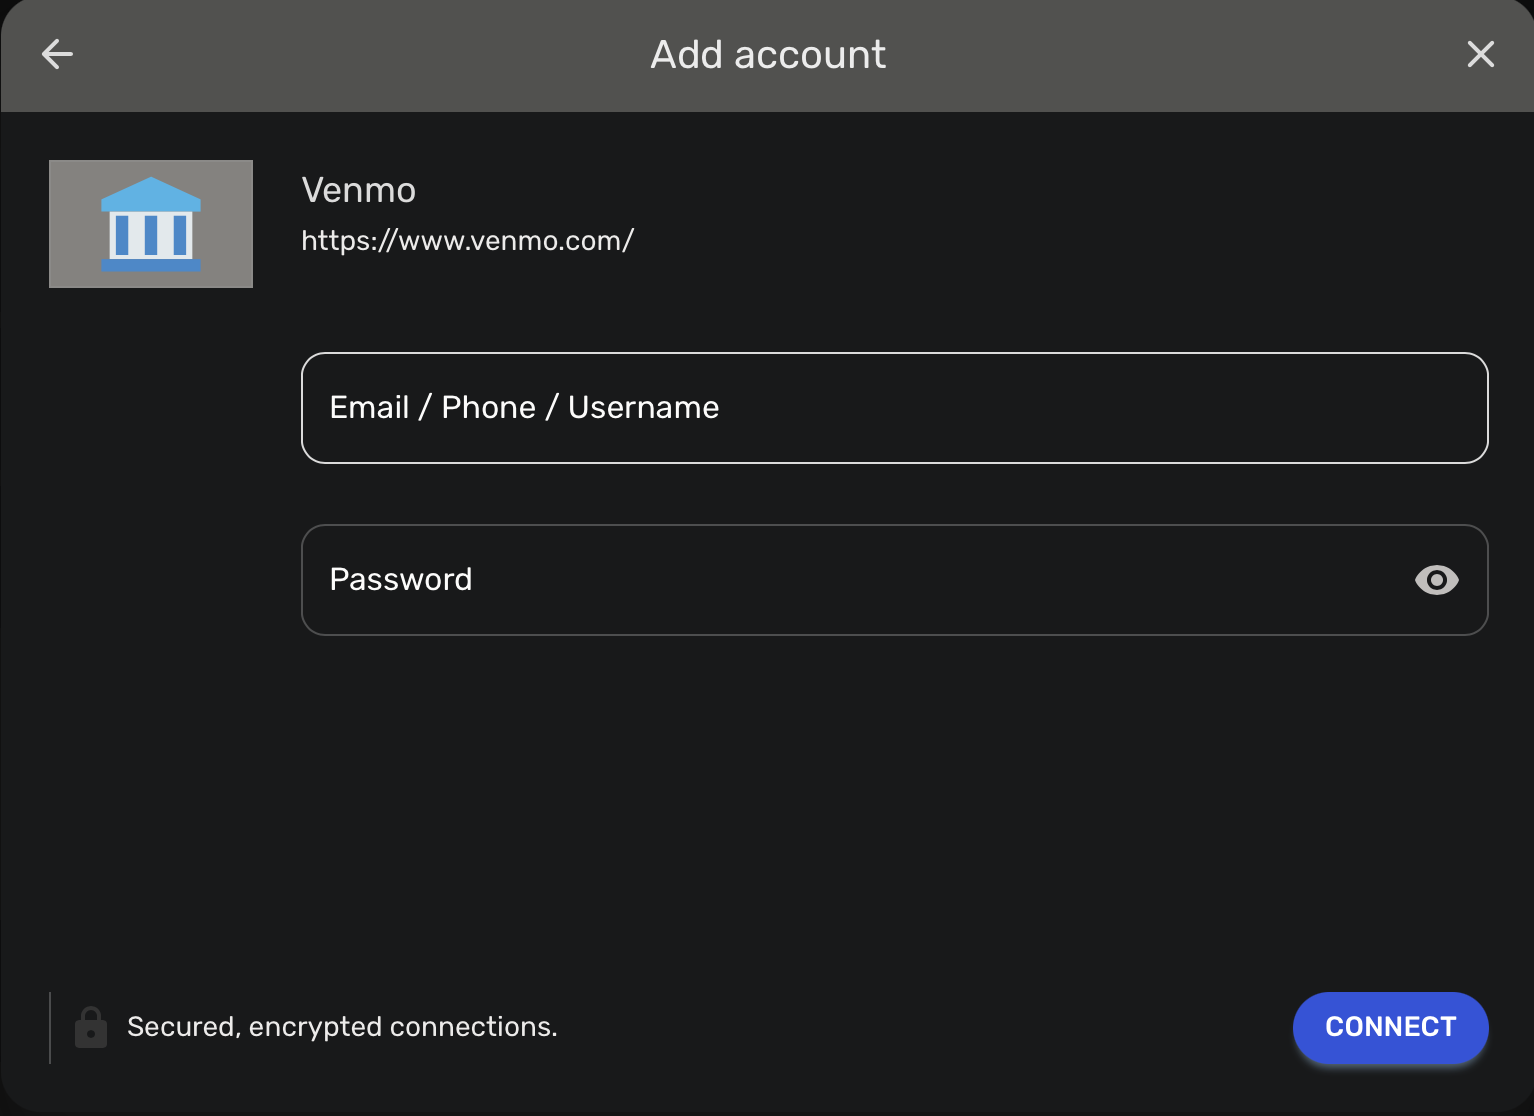Click the blue bank building icon
This screenshot has width=1534, height=1116.
151,224
